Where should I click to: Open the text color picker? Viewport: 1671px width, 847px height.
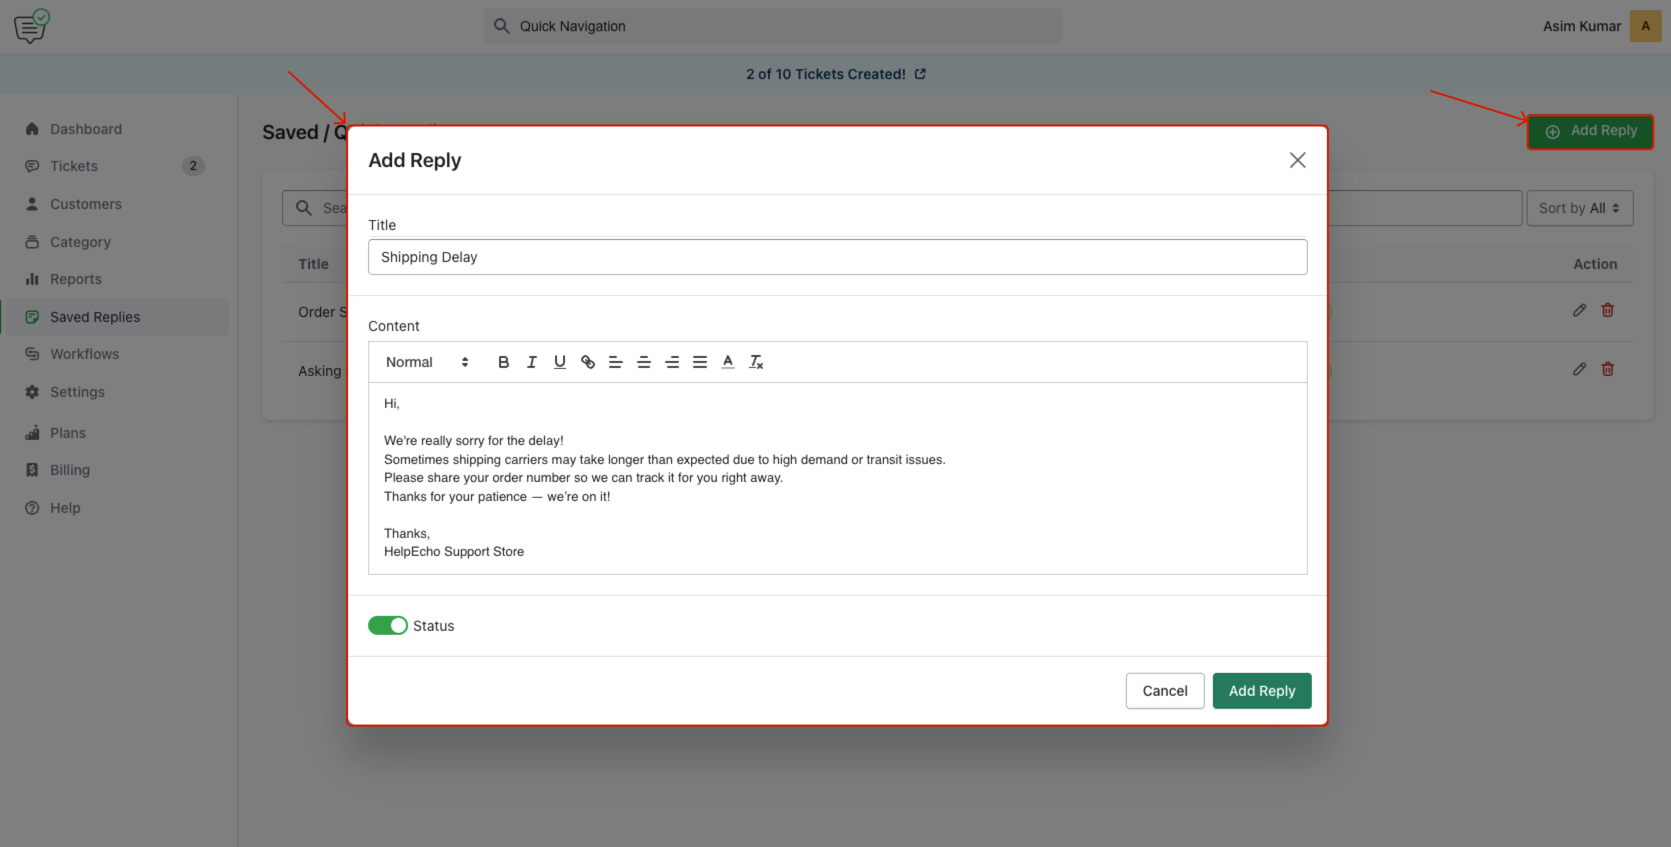(x=728, y=362)
